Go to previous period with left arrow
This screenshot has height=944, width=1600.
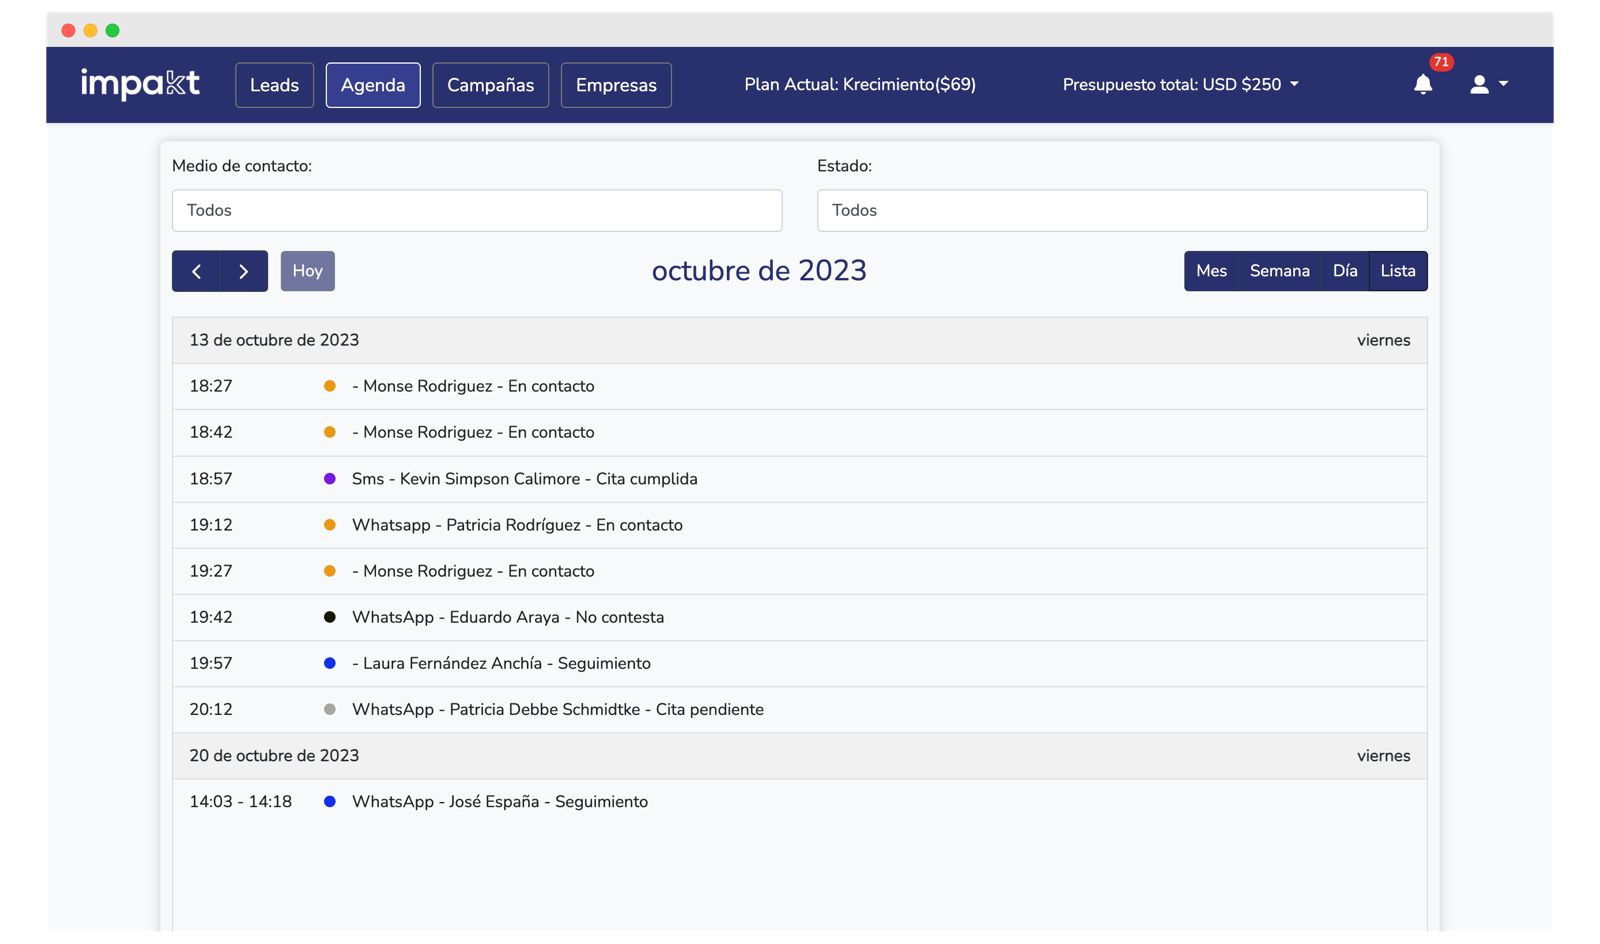click(196, 271)
